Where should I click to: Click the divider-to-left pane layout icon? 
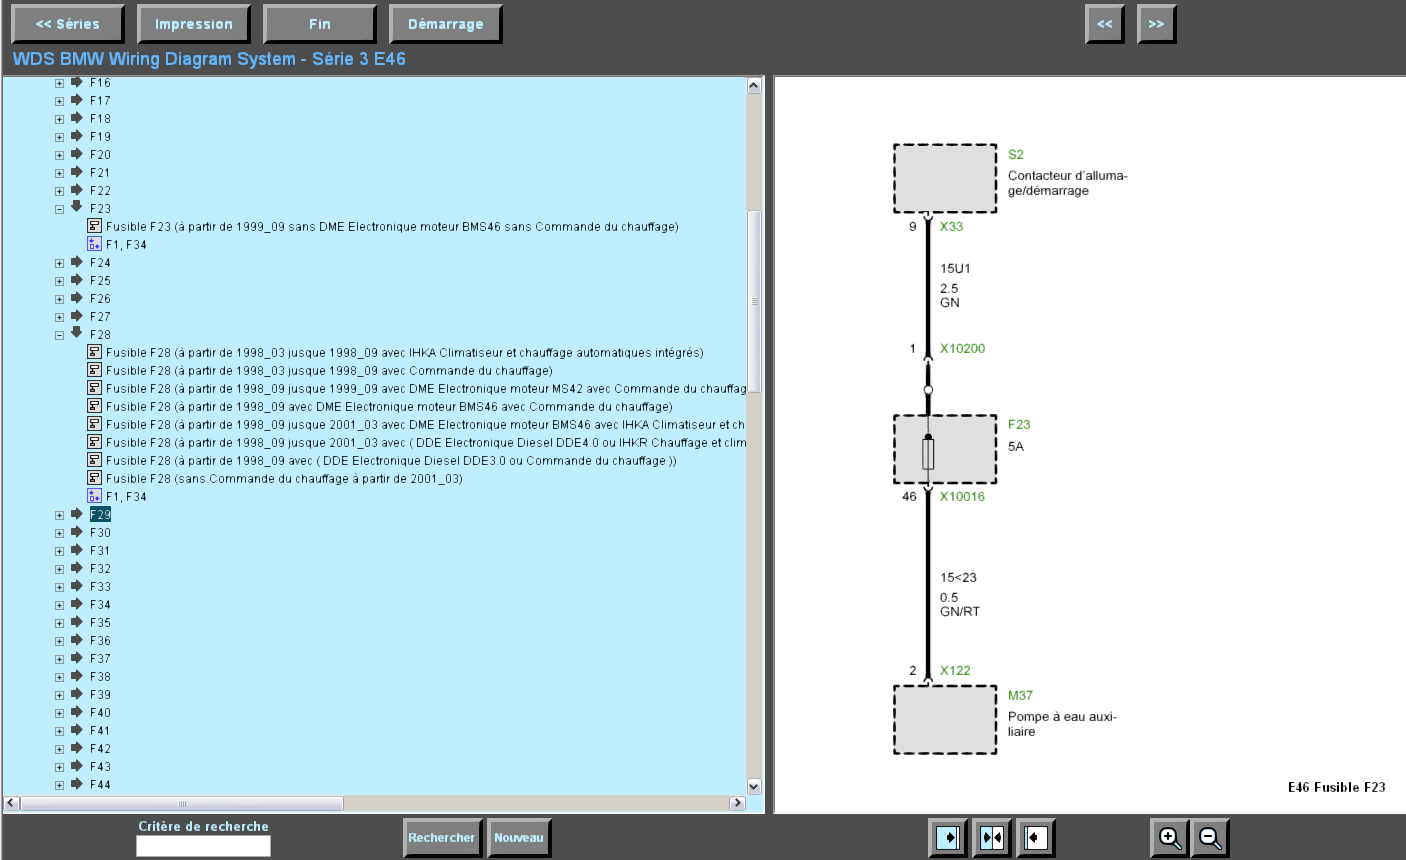point(1036,837)
